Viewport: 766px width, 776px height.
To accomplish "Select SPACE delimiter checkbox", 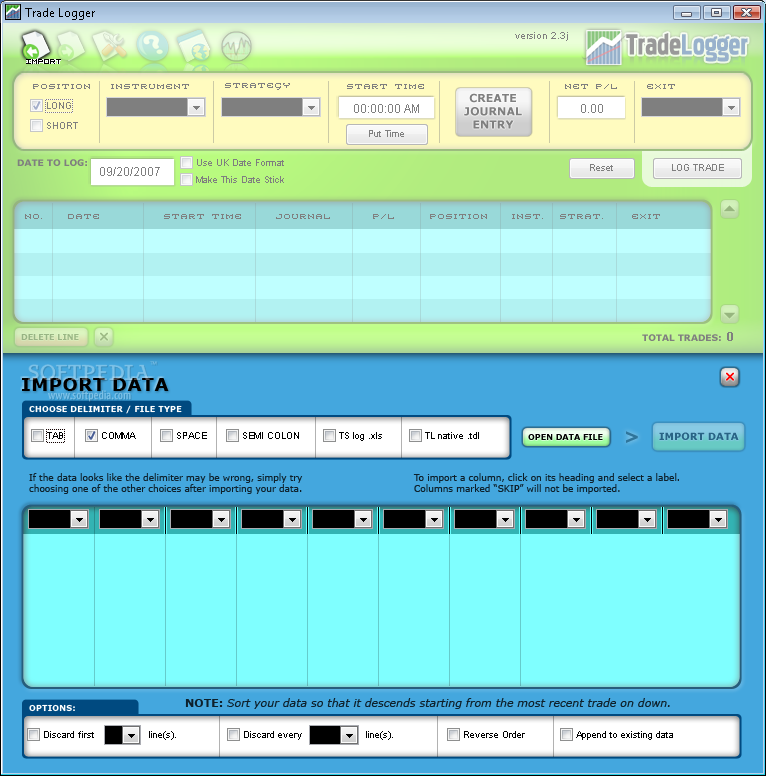I will tap(166, 436).
